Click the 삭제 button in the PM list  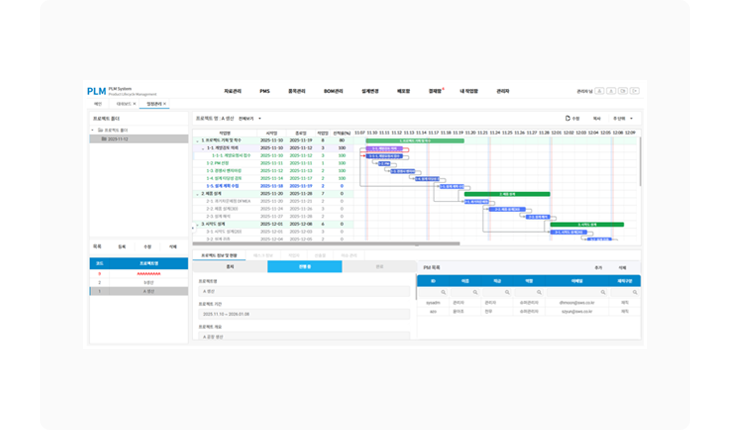pyautogui.click(x=622, y=268)
